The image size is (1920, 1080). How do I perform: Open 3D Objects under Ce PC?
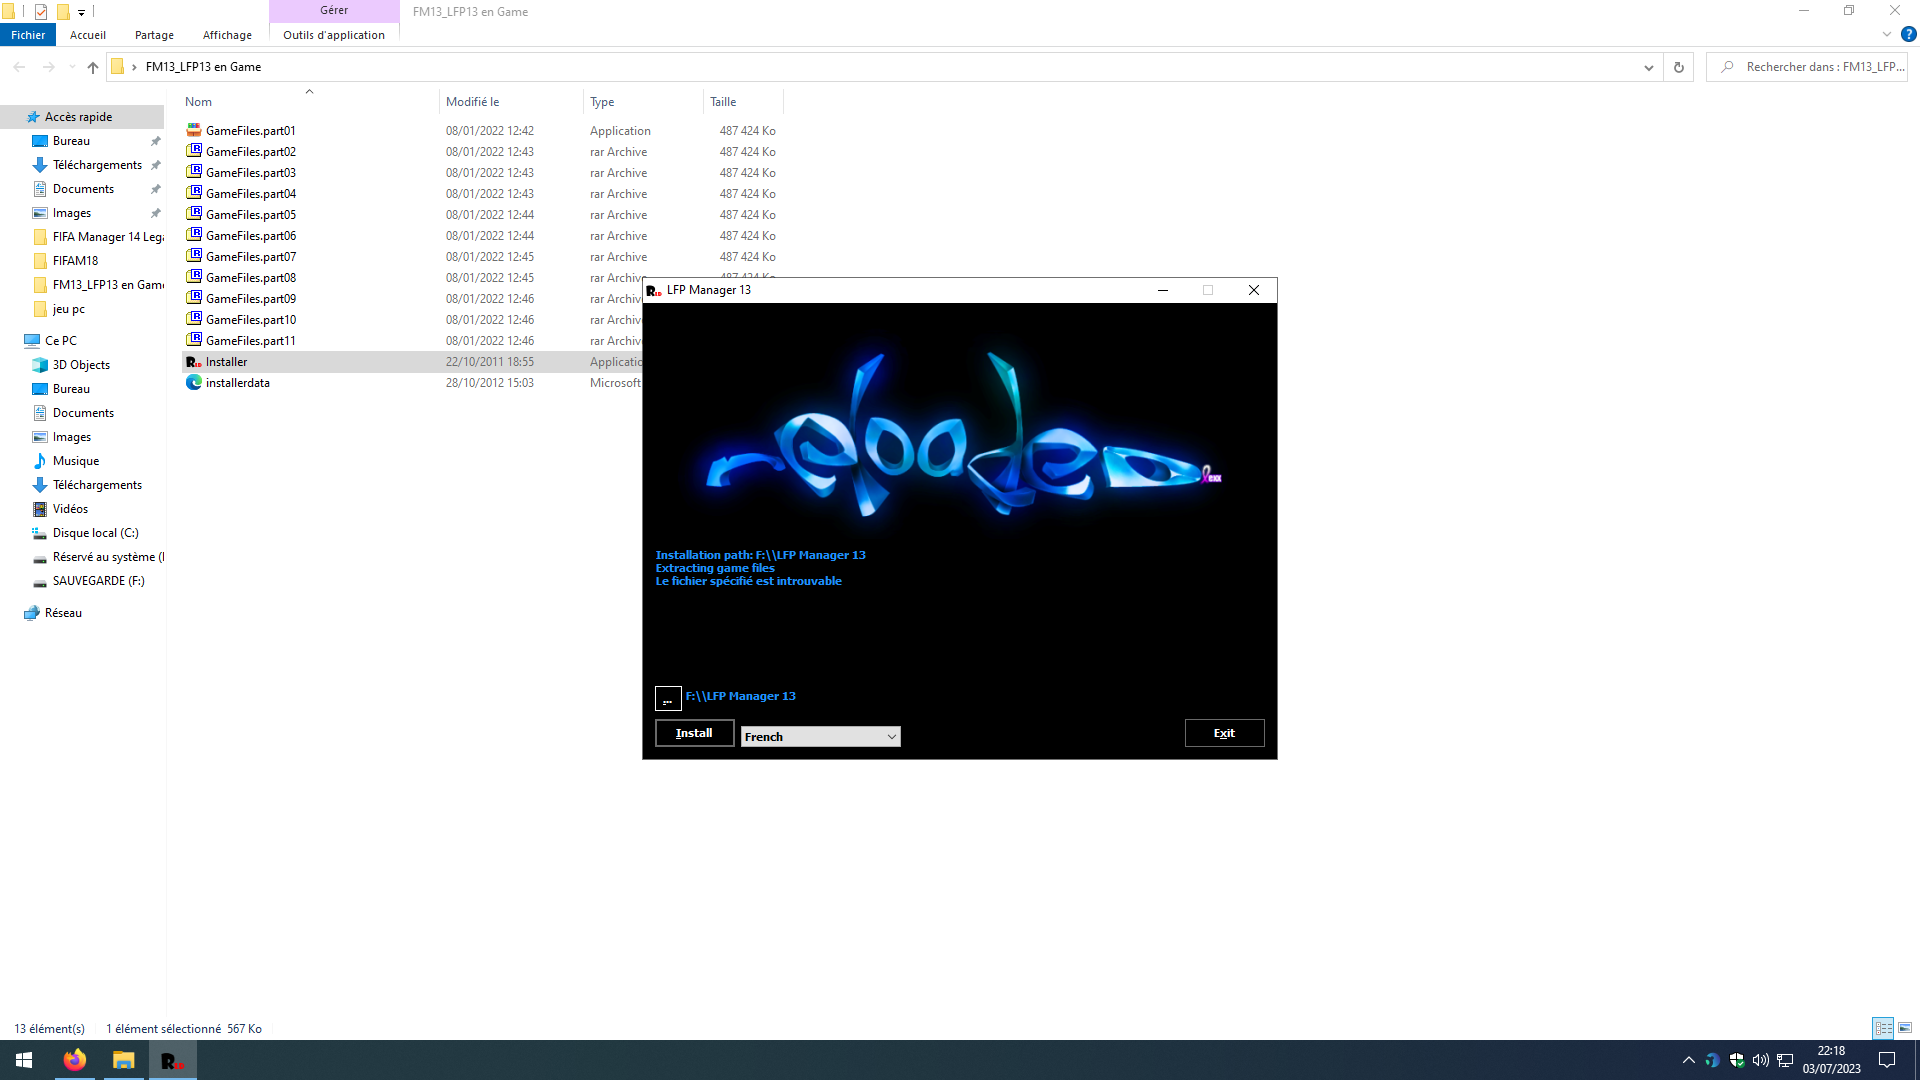(81, 365)
